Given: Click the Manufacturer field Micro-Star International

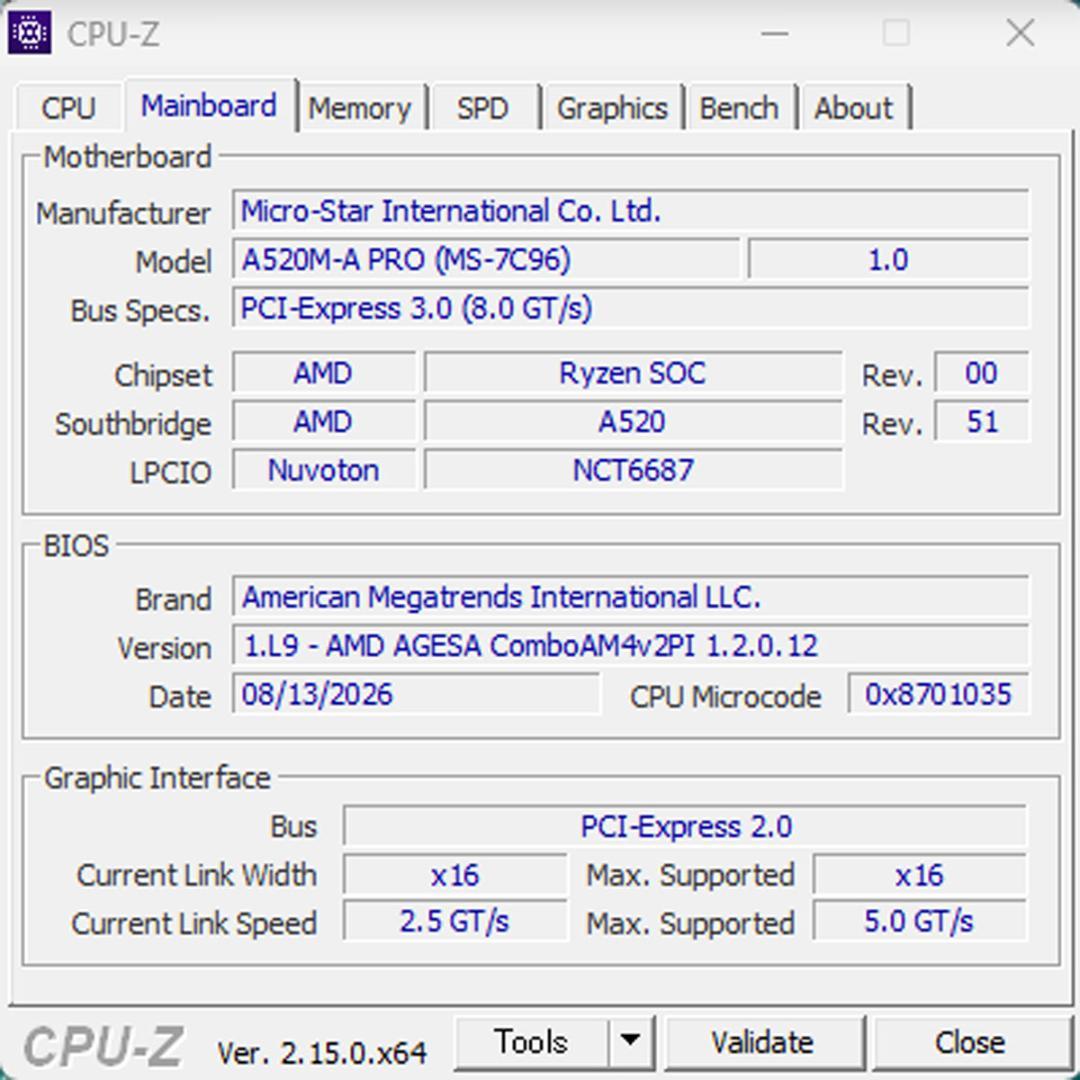Looking at the screenshot, I should tap(630, 211).
